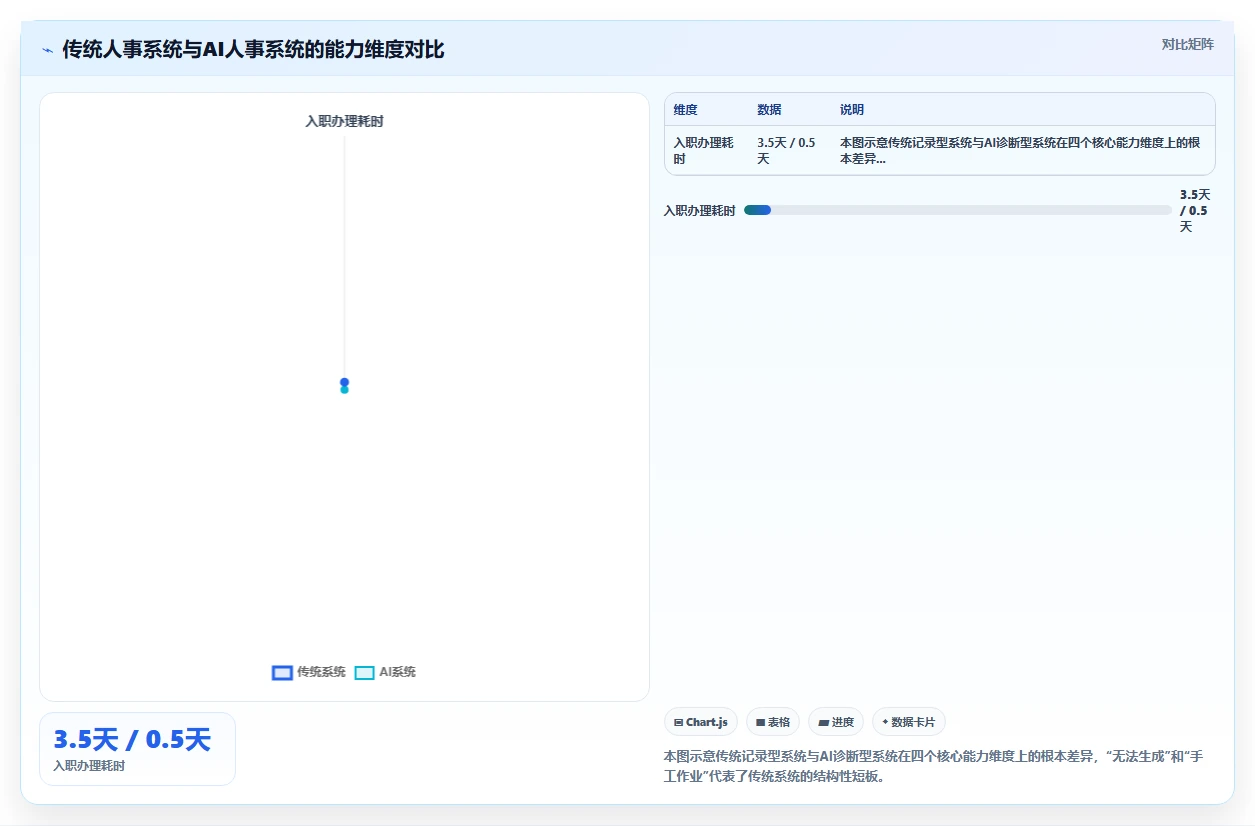
Task: Select the 入职办理耗时 table row cell
Action: pos(706,150)
